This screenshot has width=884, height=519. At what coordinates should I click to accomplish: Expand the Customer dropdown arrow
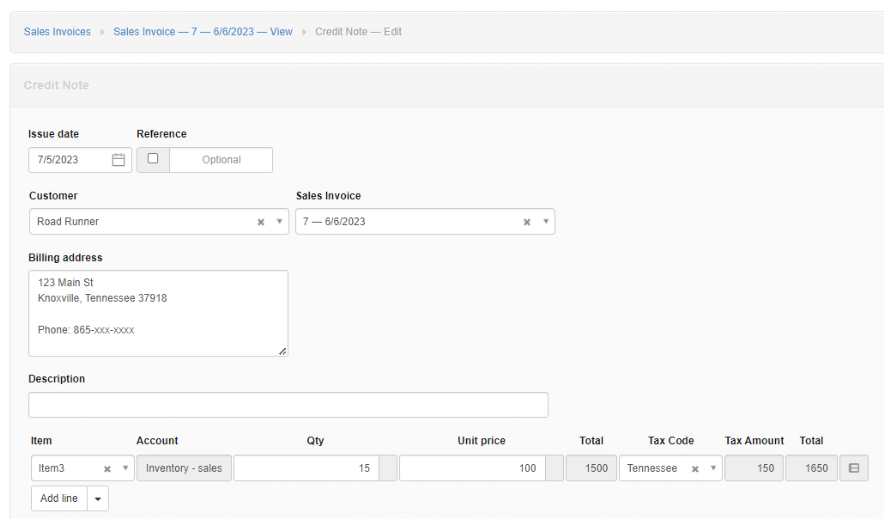click(x=279, y=221)
